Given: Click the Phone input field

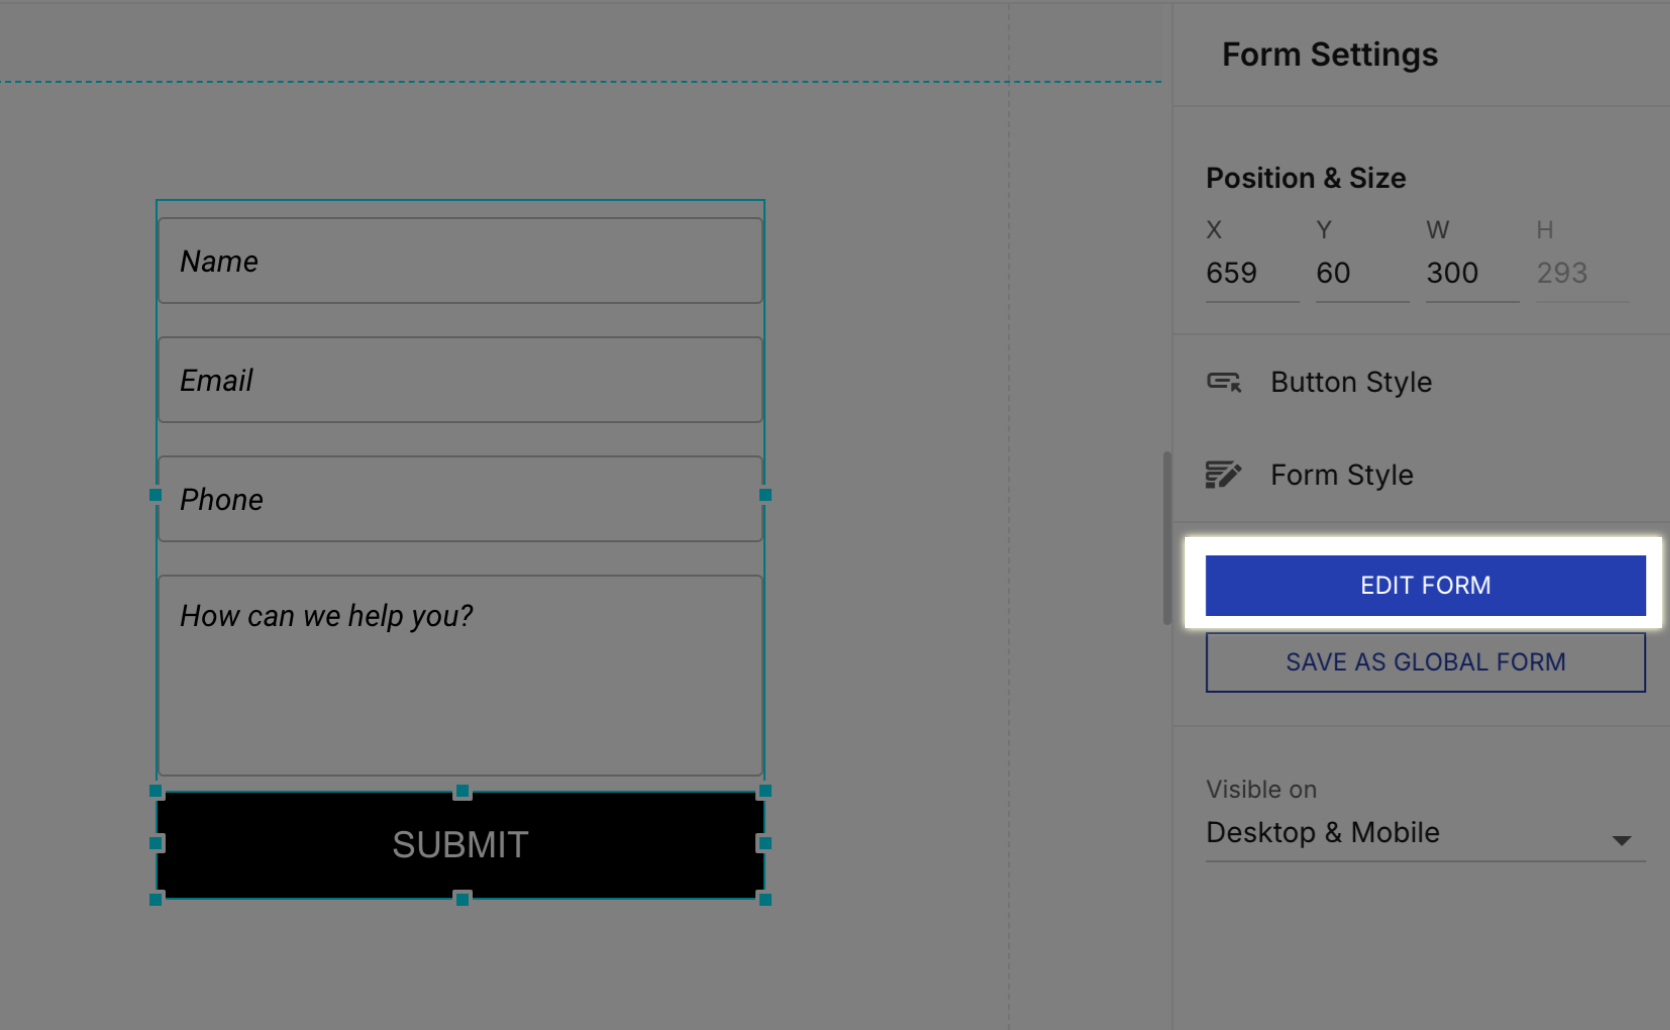Looking at the screenshot, I should [x=460, y=499].
